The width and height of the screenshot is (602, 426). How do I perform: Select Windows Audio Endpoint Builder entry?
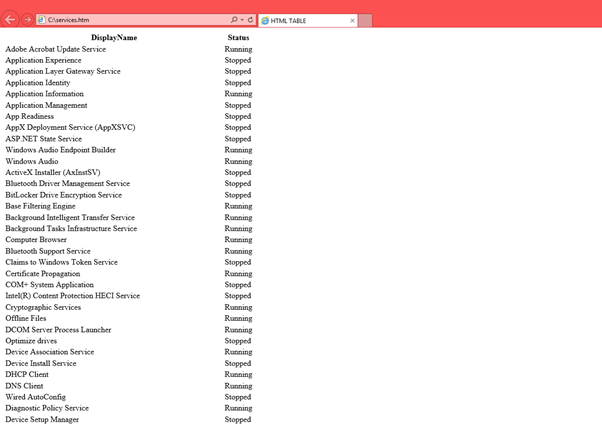coord(61,150)
